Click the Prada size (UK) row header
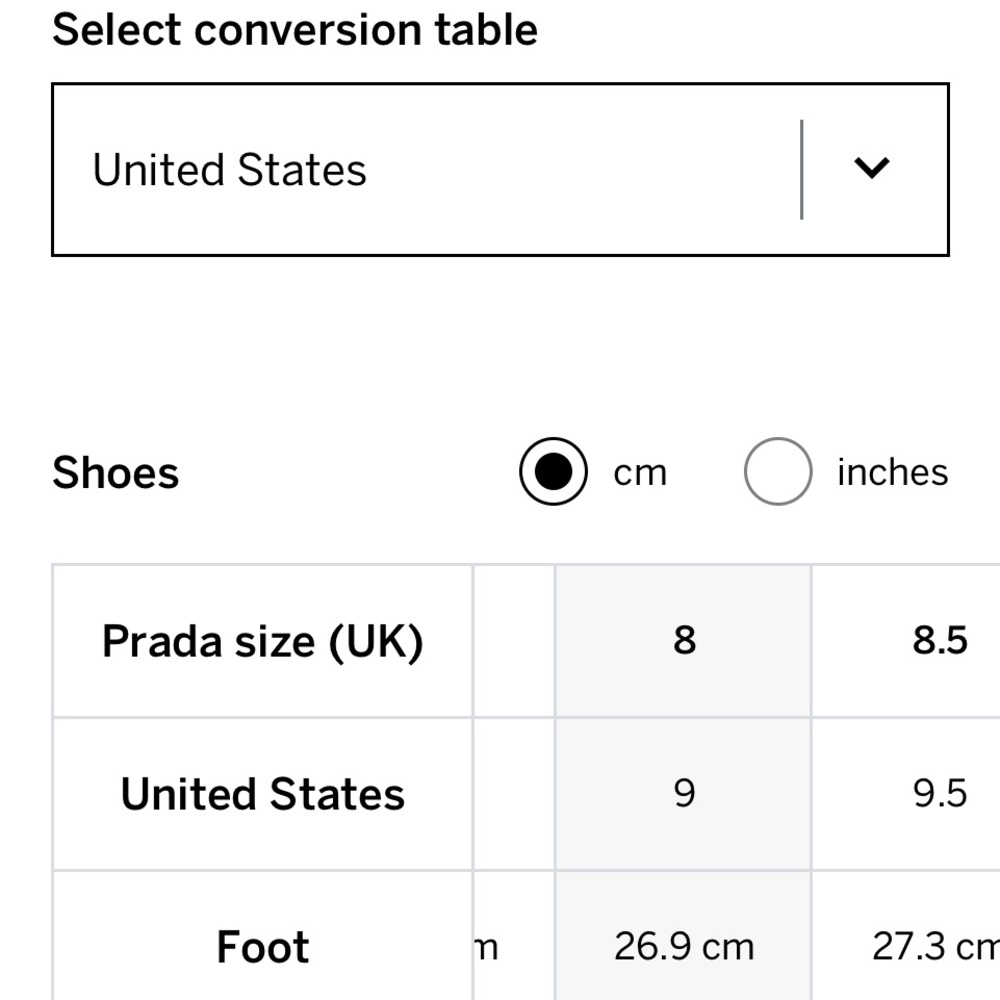 pyautogui.click(x=263, y=641)
